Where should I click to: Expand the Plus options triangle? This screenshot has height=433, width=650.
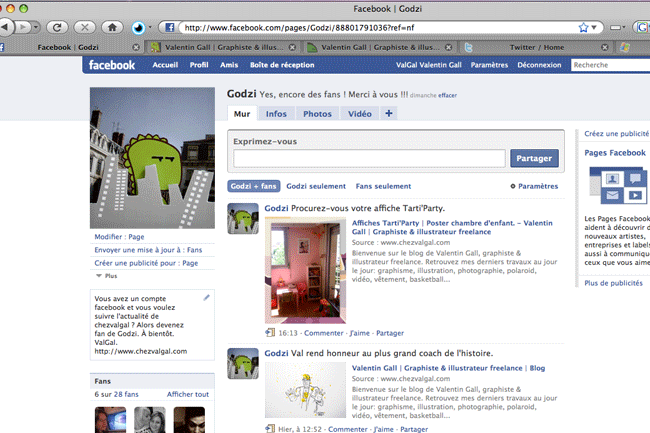tap(107, 276)
